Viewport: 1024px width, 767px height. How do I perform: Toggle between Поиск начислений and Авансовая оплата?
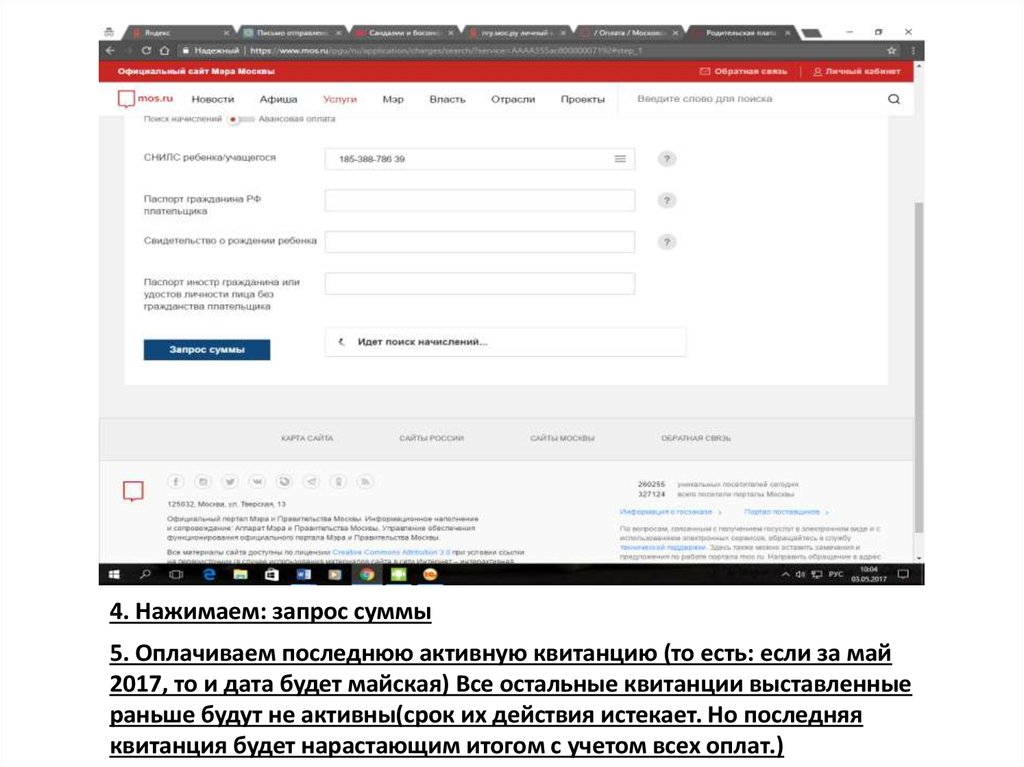(240, 120)
